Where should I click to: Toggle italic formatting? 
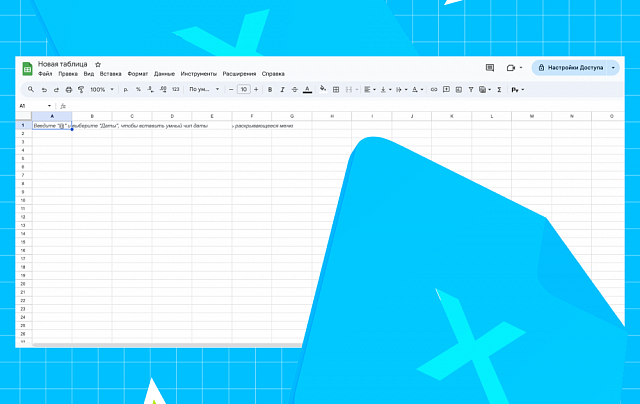coord(282,90)
